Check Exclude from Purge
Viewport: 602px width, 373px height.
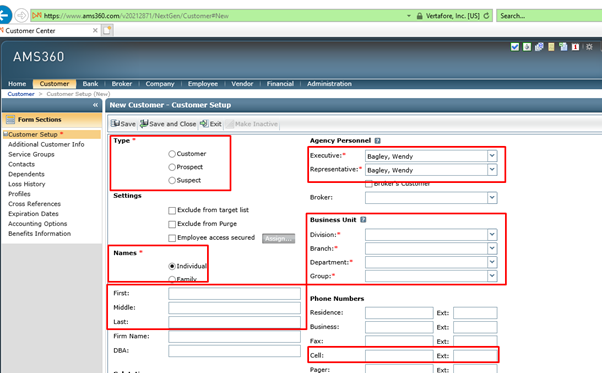tap(172, 224)
